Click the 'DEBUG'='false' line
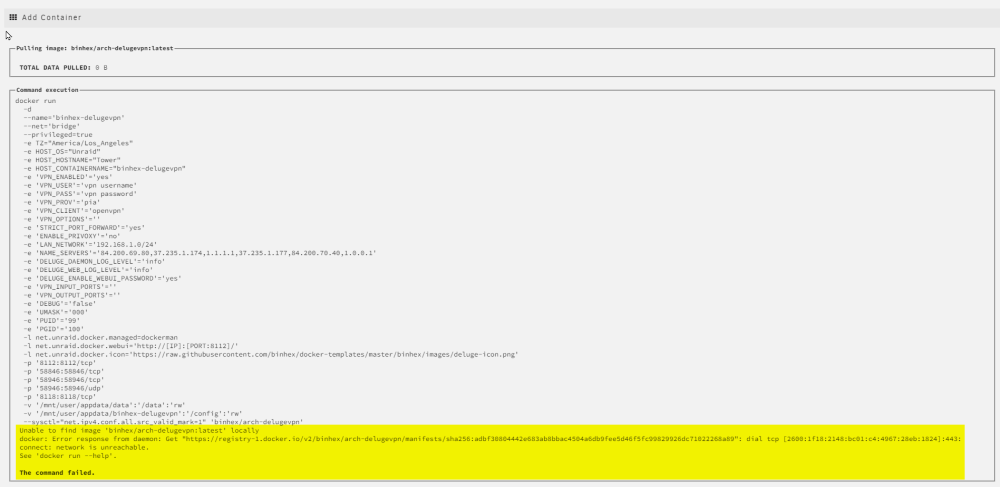The height and width of the screenshot is (487, 1000). (60, 303)
